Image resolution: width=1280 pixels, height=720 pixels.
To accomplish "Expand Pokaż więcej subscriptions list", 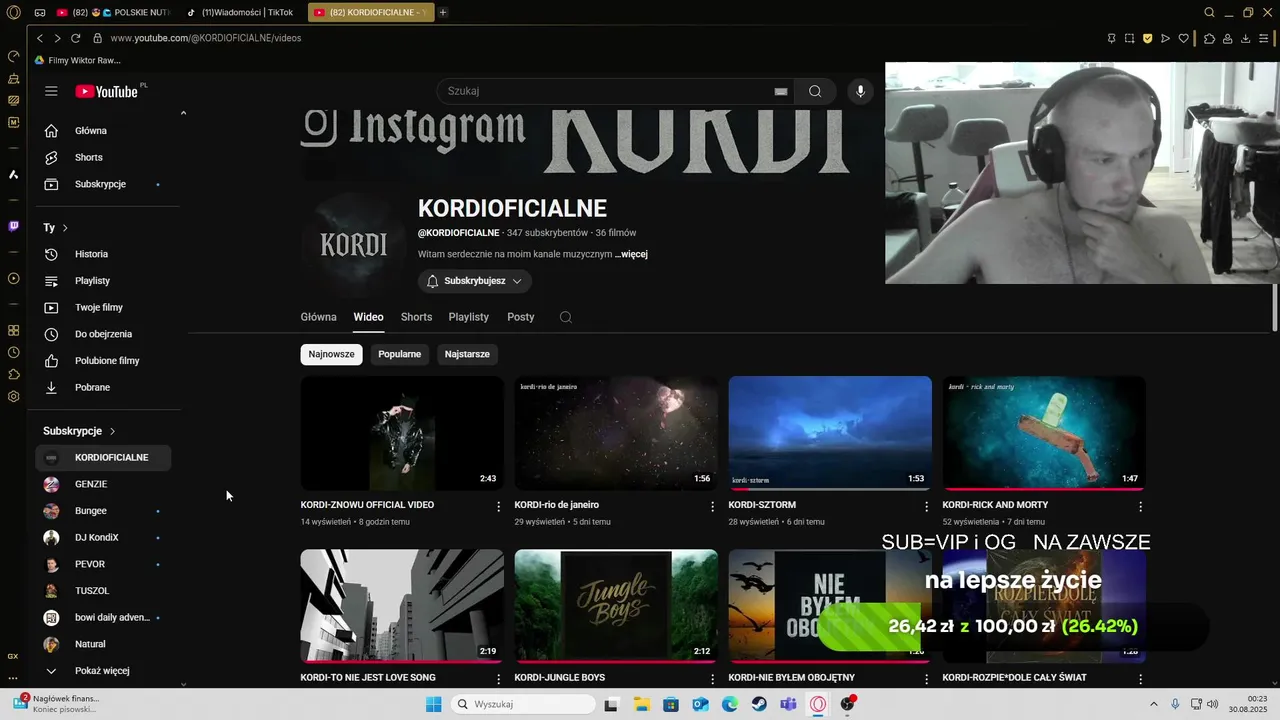I will (104, 671).
